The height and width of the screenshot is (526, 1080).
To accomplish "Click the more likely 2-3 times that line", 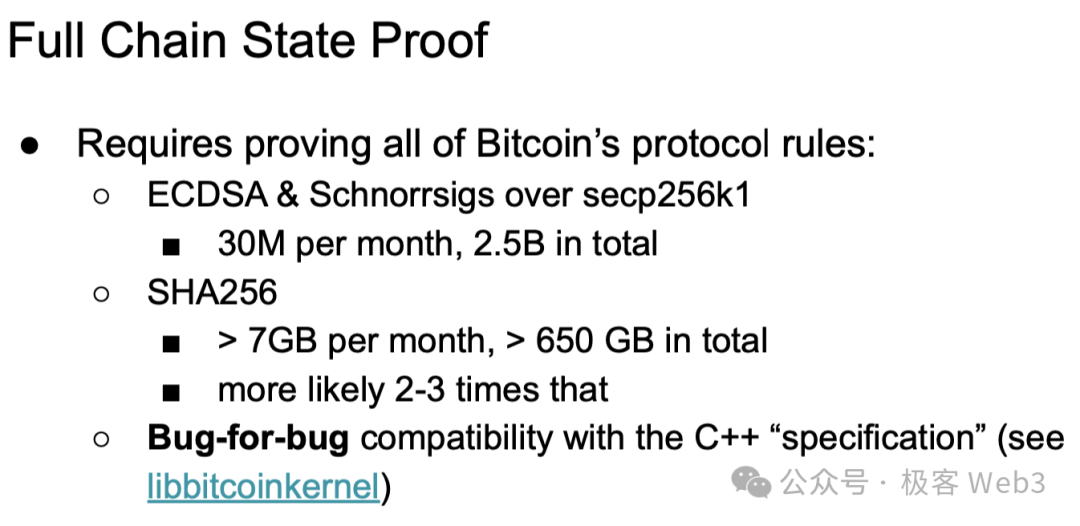I will (413, 389).
